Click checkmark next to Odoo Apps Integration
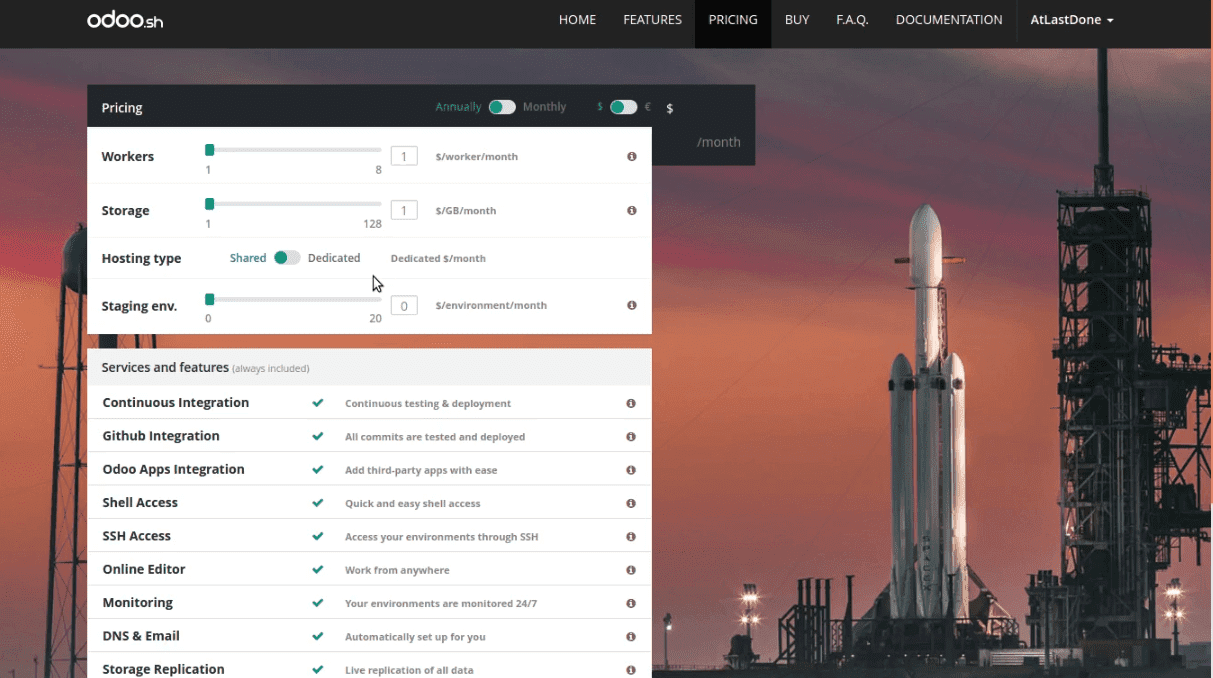Viewport: 1213px width, 678px height. click(x=318, y=469)
